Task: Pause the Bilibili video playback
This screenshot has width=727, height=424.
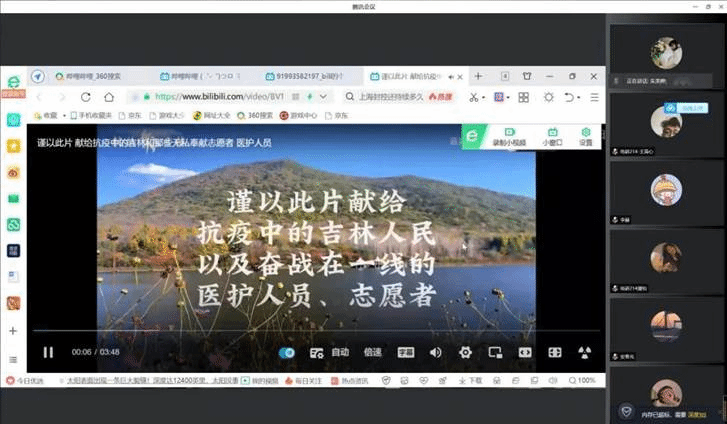Action: tap(47, 352)
